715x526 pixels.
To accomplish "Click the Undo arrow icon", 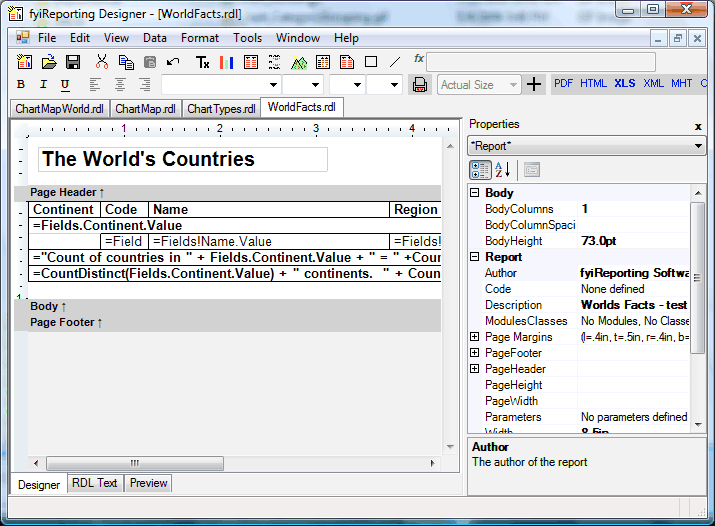I will (173, 62).
